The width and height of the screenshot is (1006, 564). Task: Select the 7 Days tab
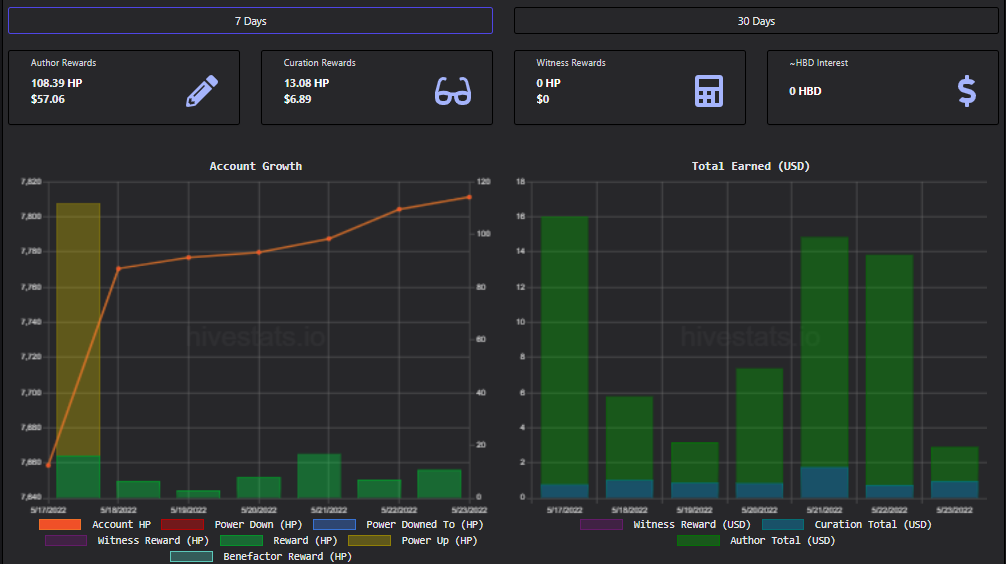click(x=250, y=21)
